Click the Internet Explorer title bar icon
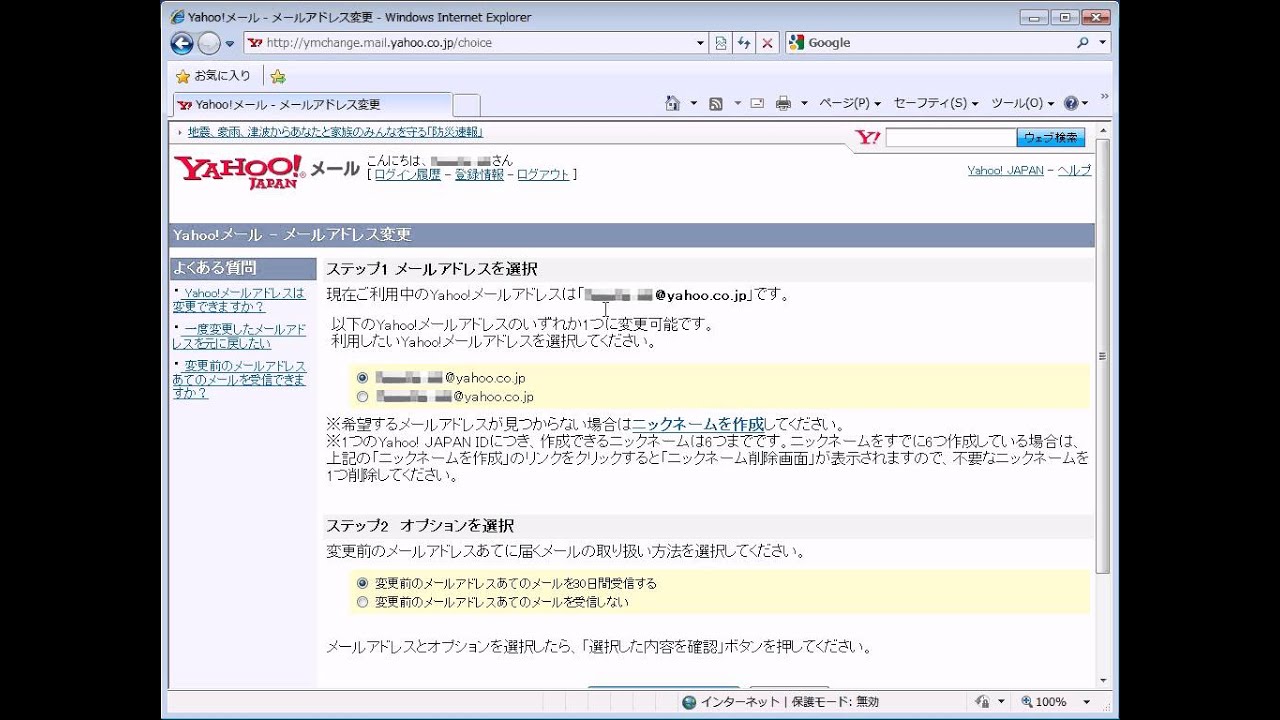Screen dimensions: 1280x720 click(178, 17)
